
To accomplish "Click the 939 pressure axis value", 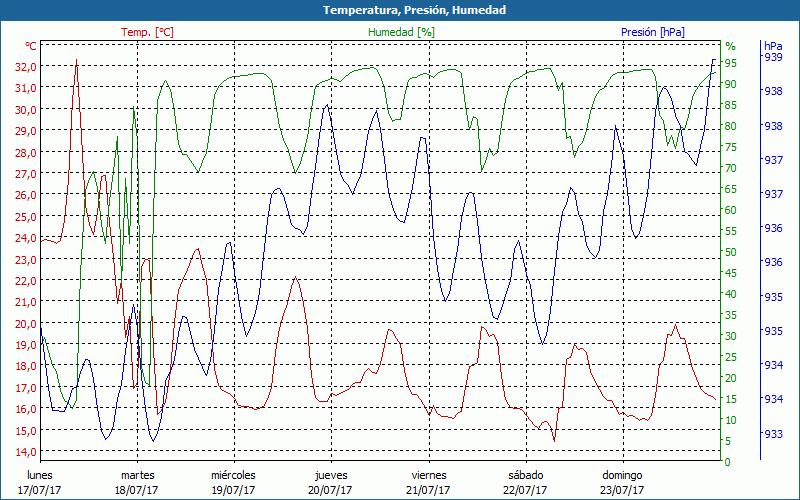I will coord(773,57).
